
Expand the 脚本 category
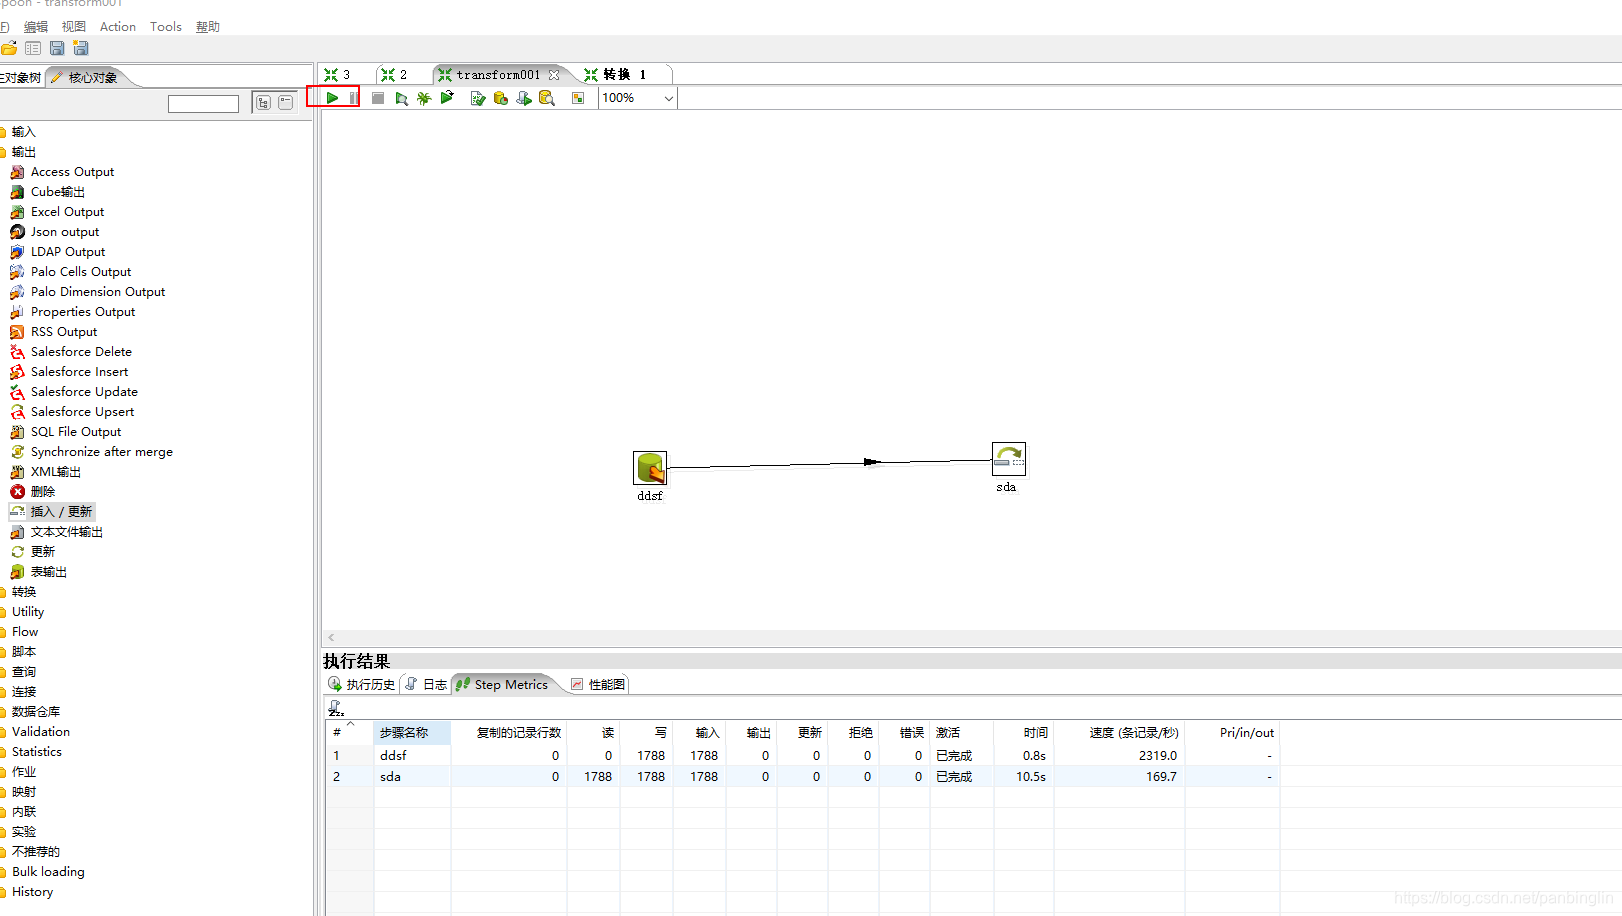(x=24, y=652)
